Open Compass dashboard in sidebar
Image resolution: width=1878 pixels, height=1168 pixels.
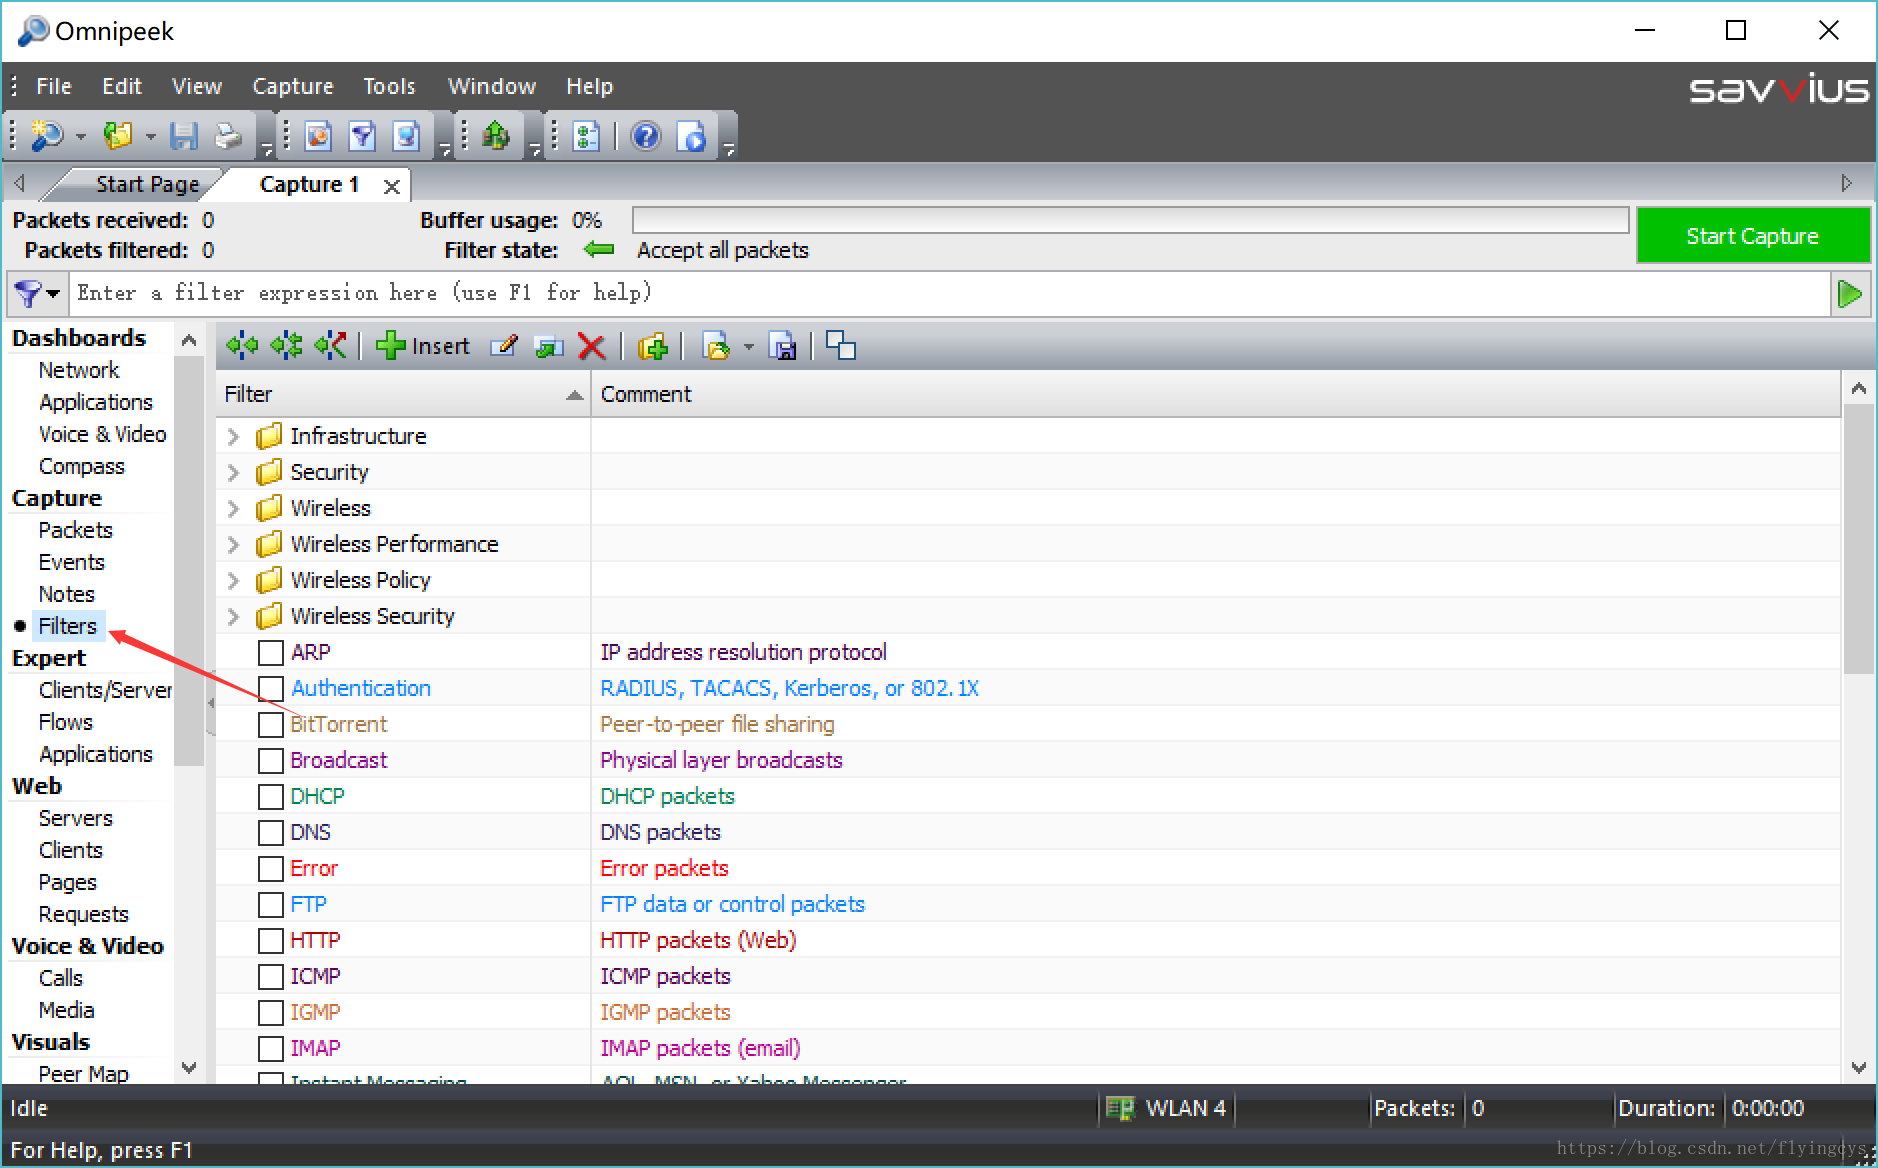81,466
